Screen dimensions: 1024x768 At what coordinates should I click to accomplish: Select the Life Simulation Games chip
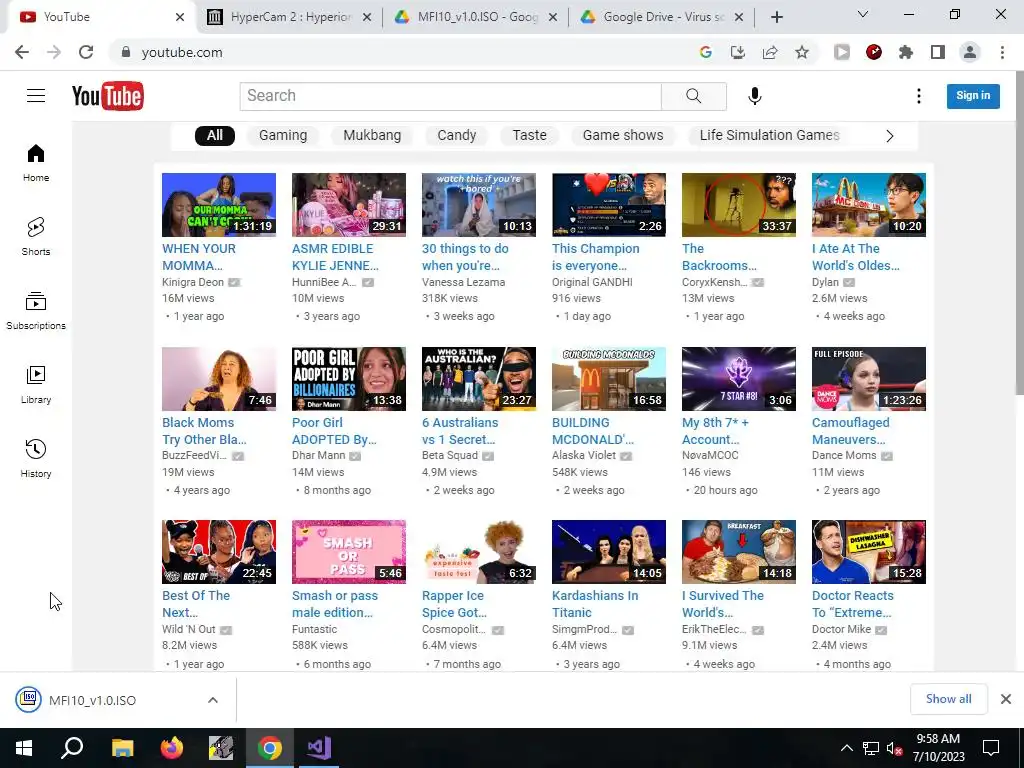pos(769,135)
